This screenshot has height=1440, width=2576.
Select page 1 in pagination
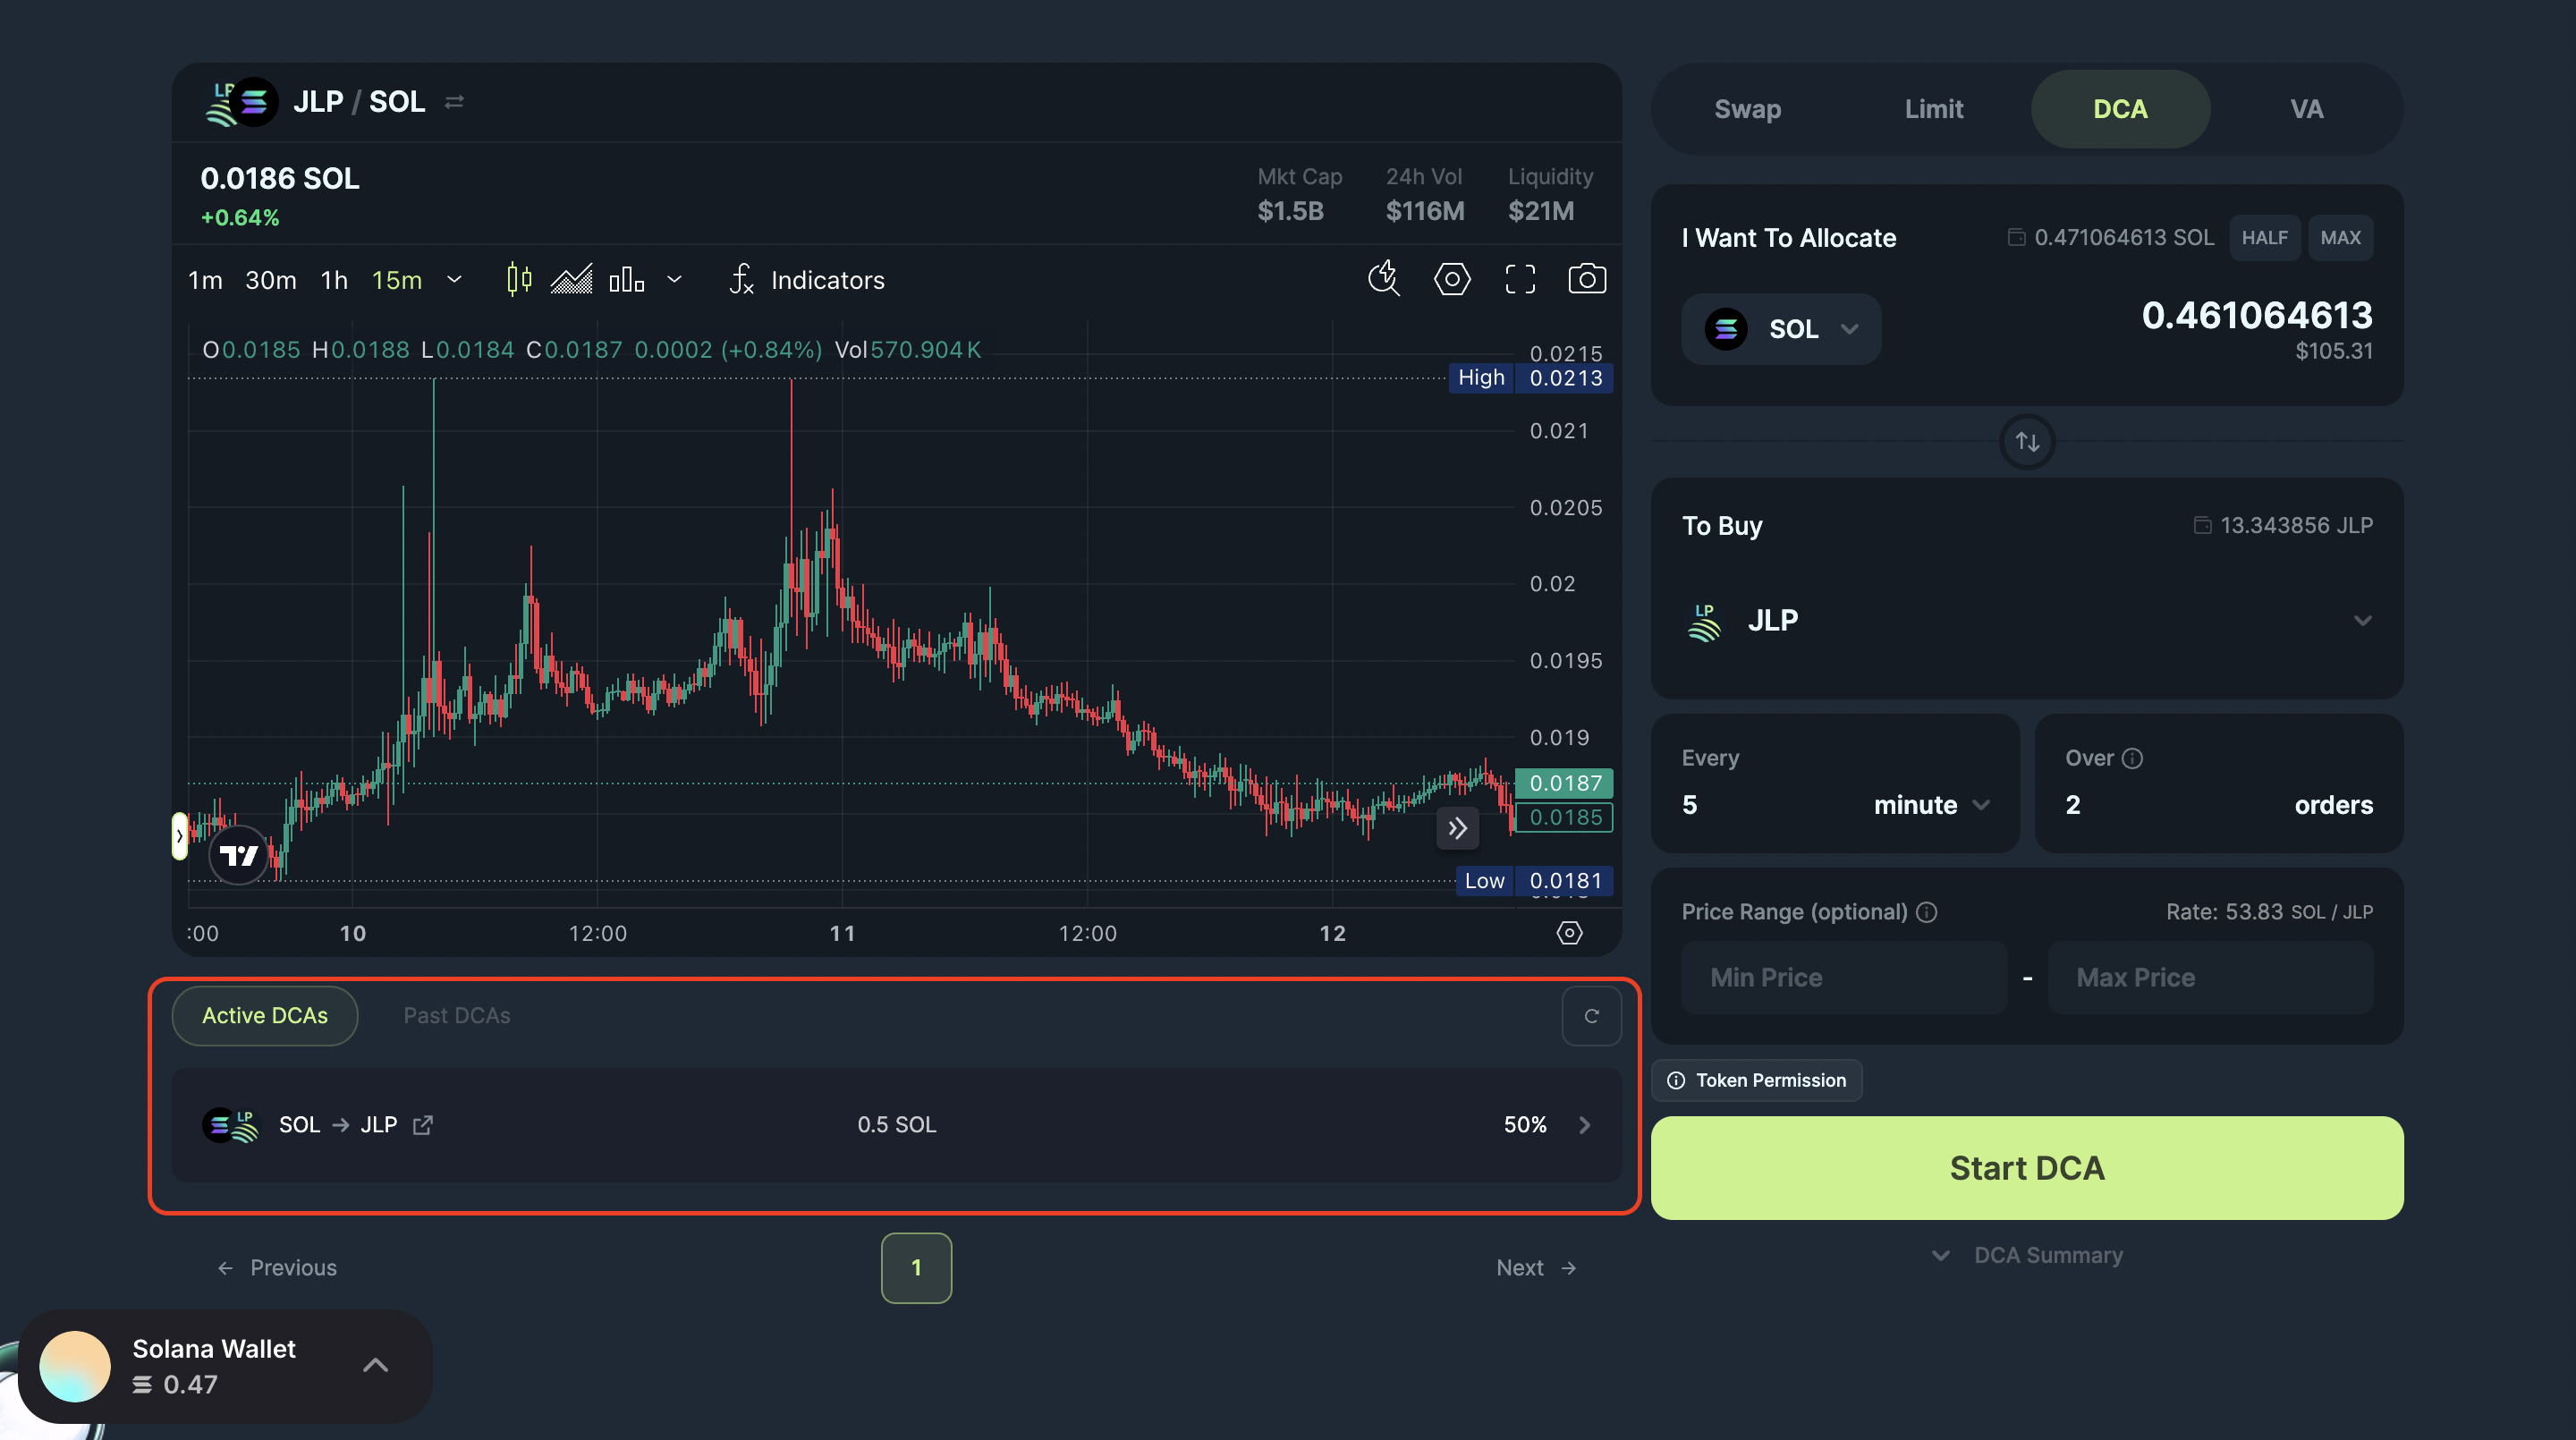(916, 1268)
